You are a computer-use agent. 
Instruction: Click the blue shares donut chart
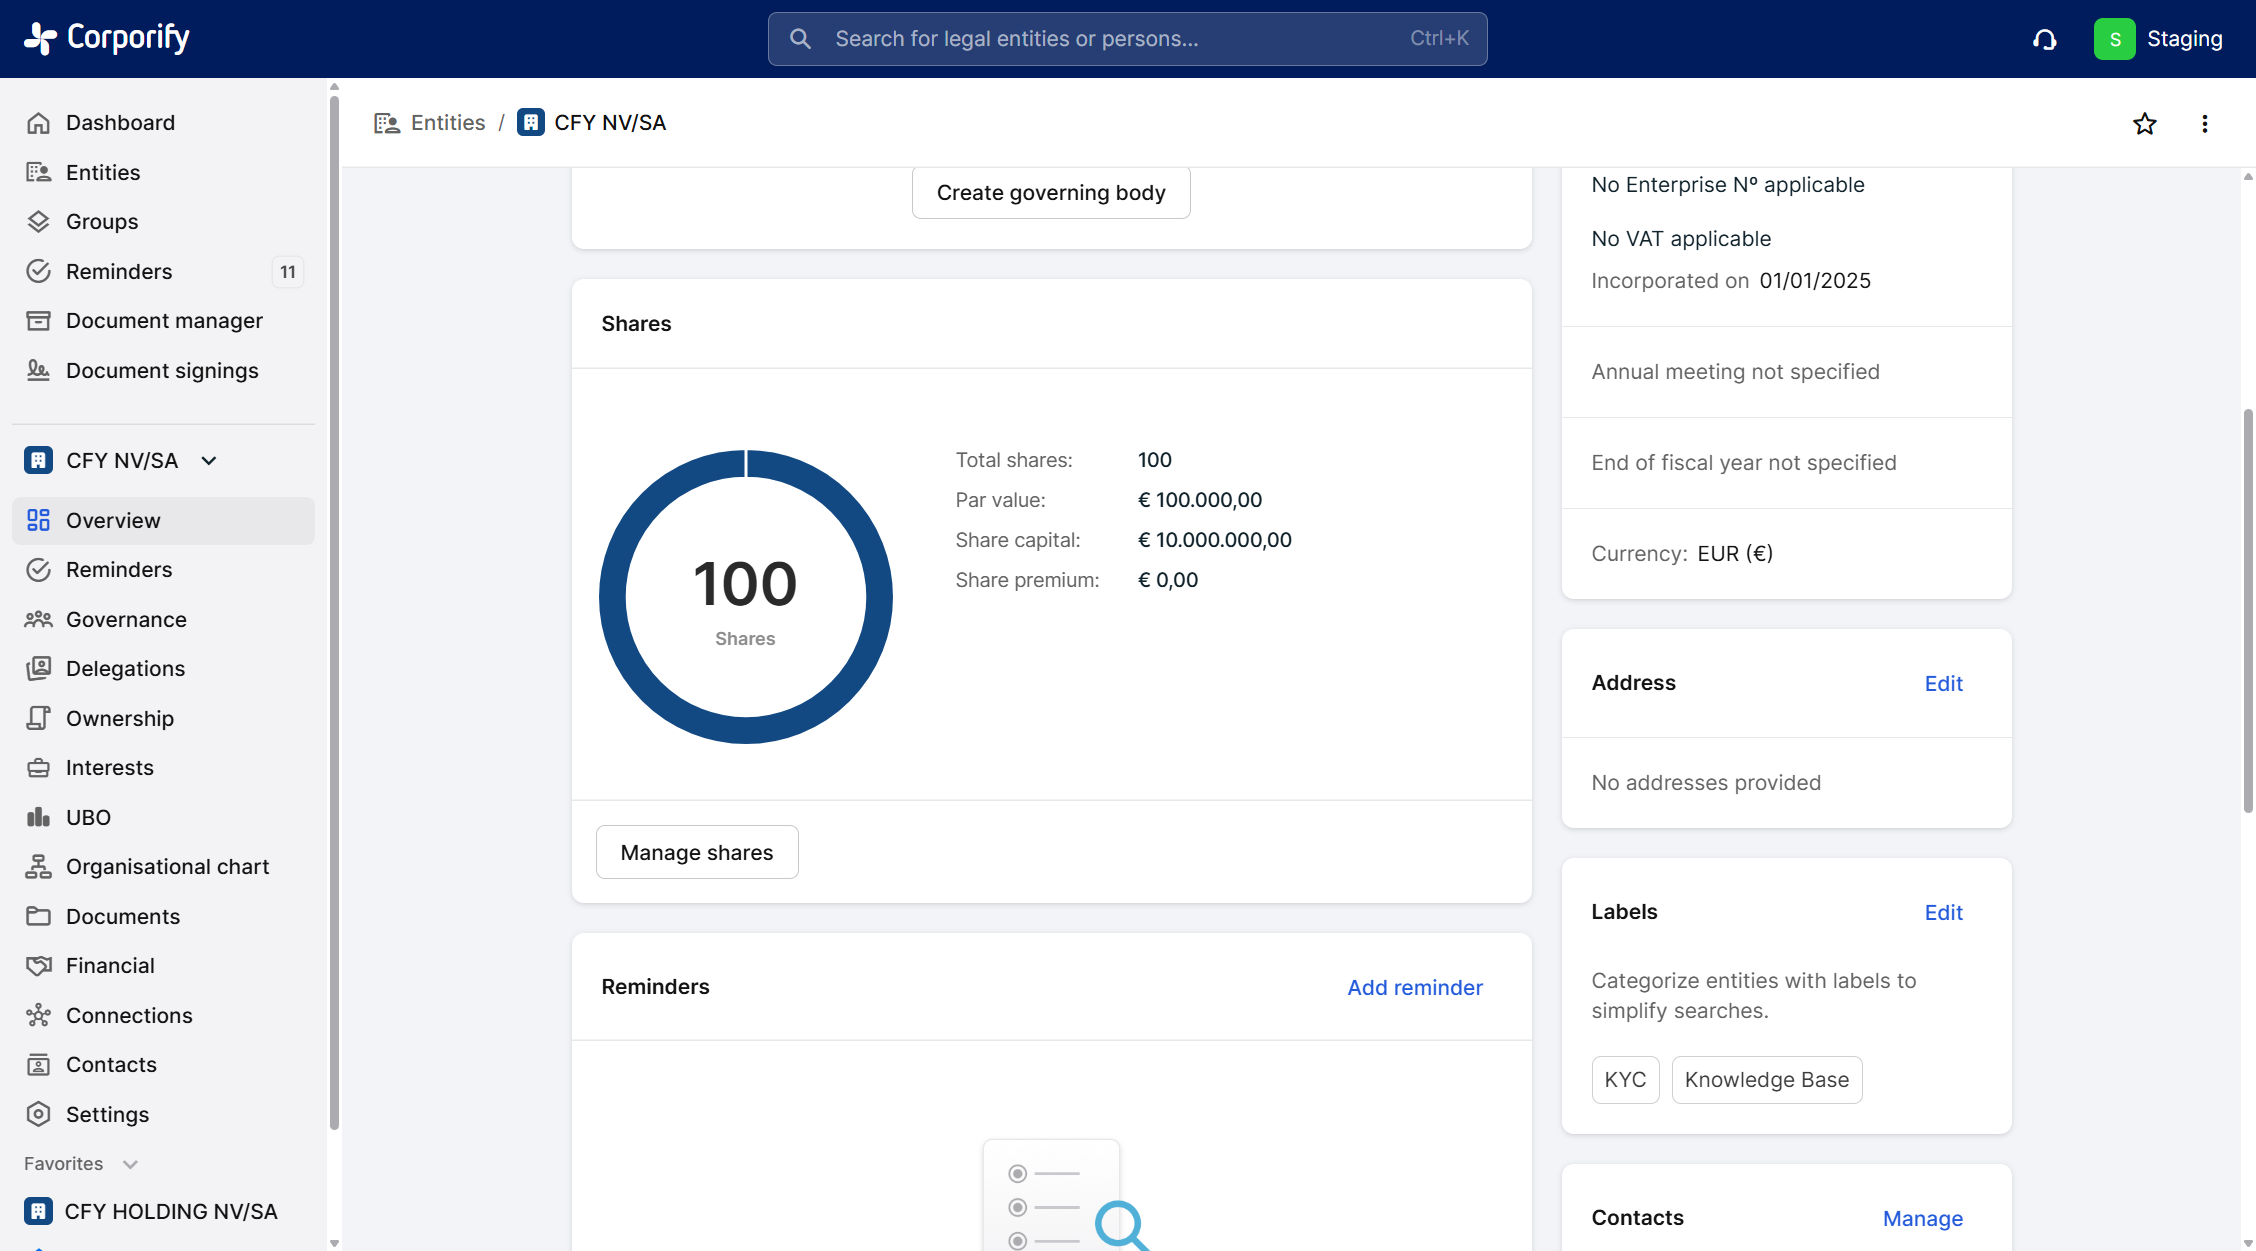tap(611, 597)
